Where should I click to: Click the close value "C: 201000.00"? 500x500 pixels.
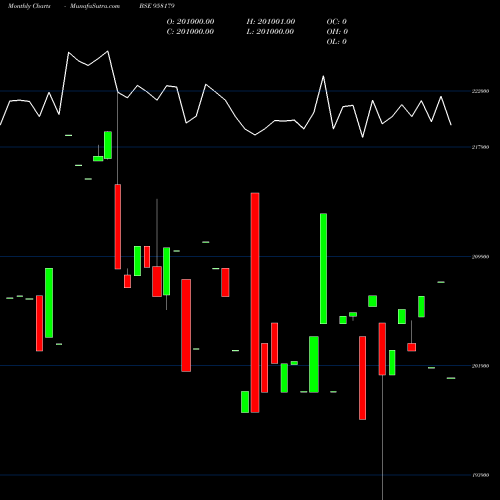(190, 32)
